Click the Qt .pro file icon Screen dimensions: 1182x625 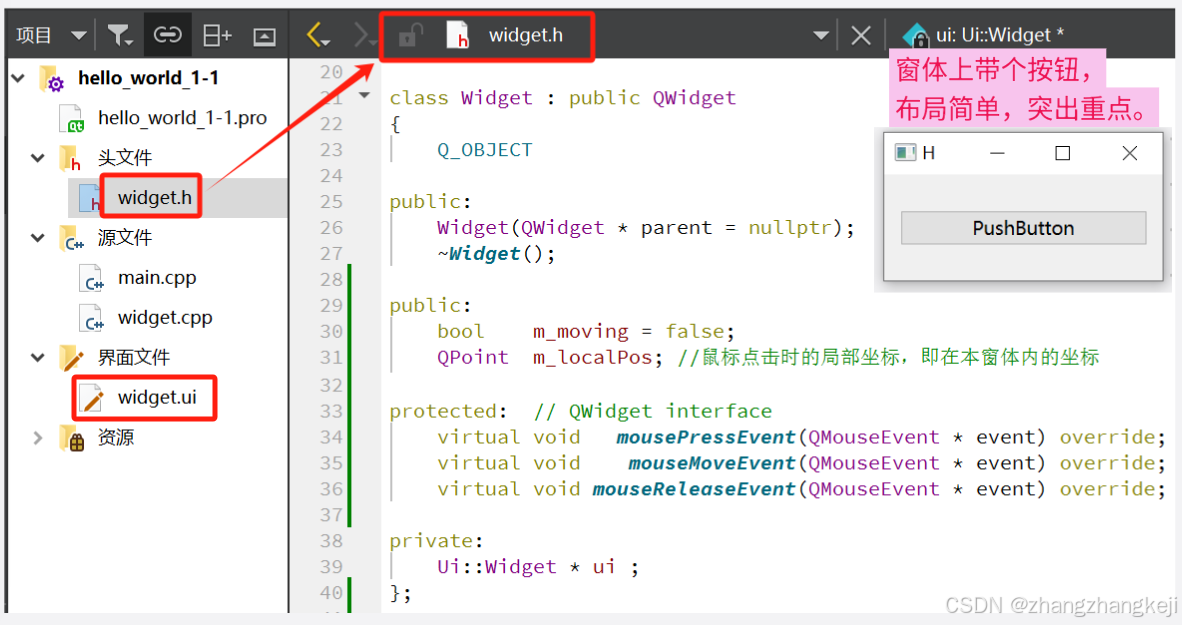click(x=72, y=118)
